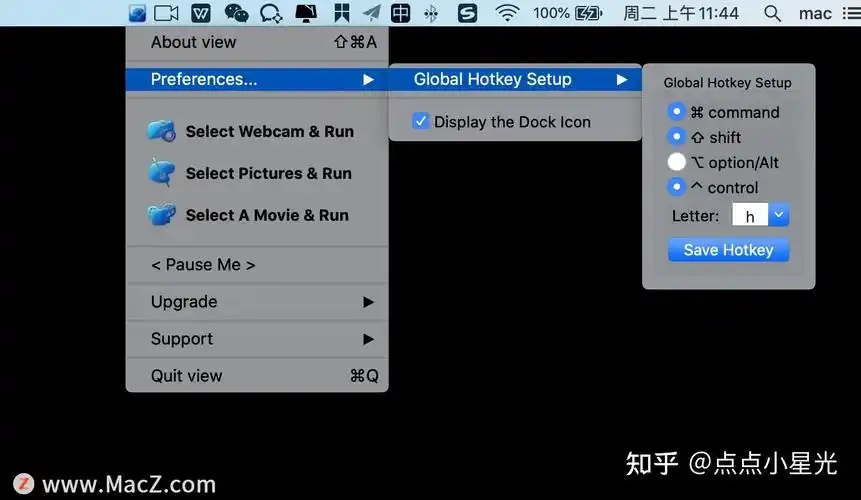This screenshot has height=500, width=861.
Task: Select Select A Movie & Run menu entry
Action: point(257,215)
